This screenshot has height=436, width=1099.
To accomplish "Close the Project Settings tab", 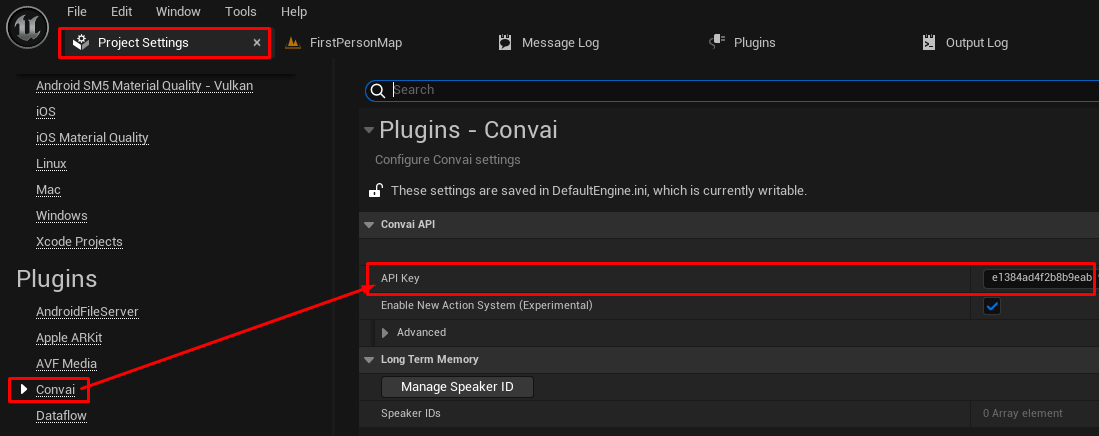I will 257,43.
